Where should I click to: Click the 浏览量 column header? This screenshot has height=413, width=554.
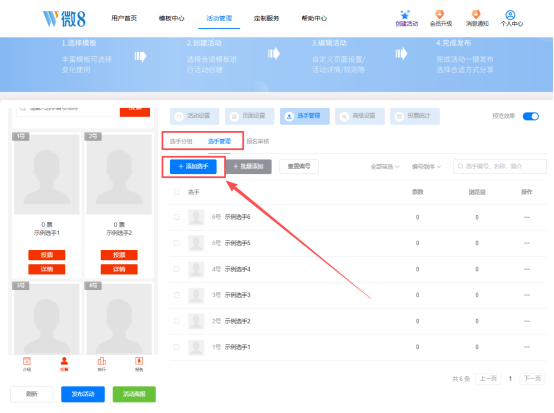pos(477,192)
